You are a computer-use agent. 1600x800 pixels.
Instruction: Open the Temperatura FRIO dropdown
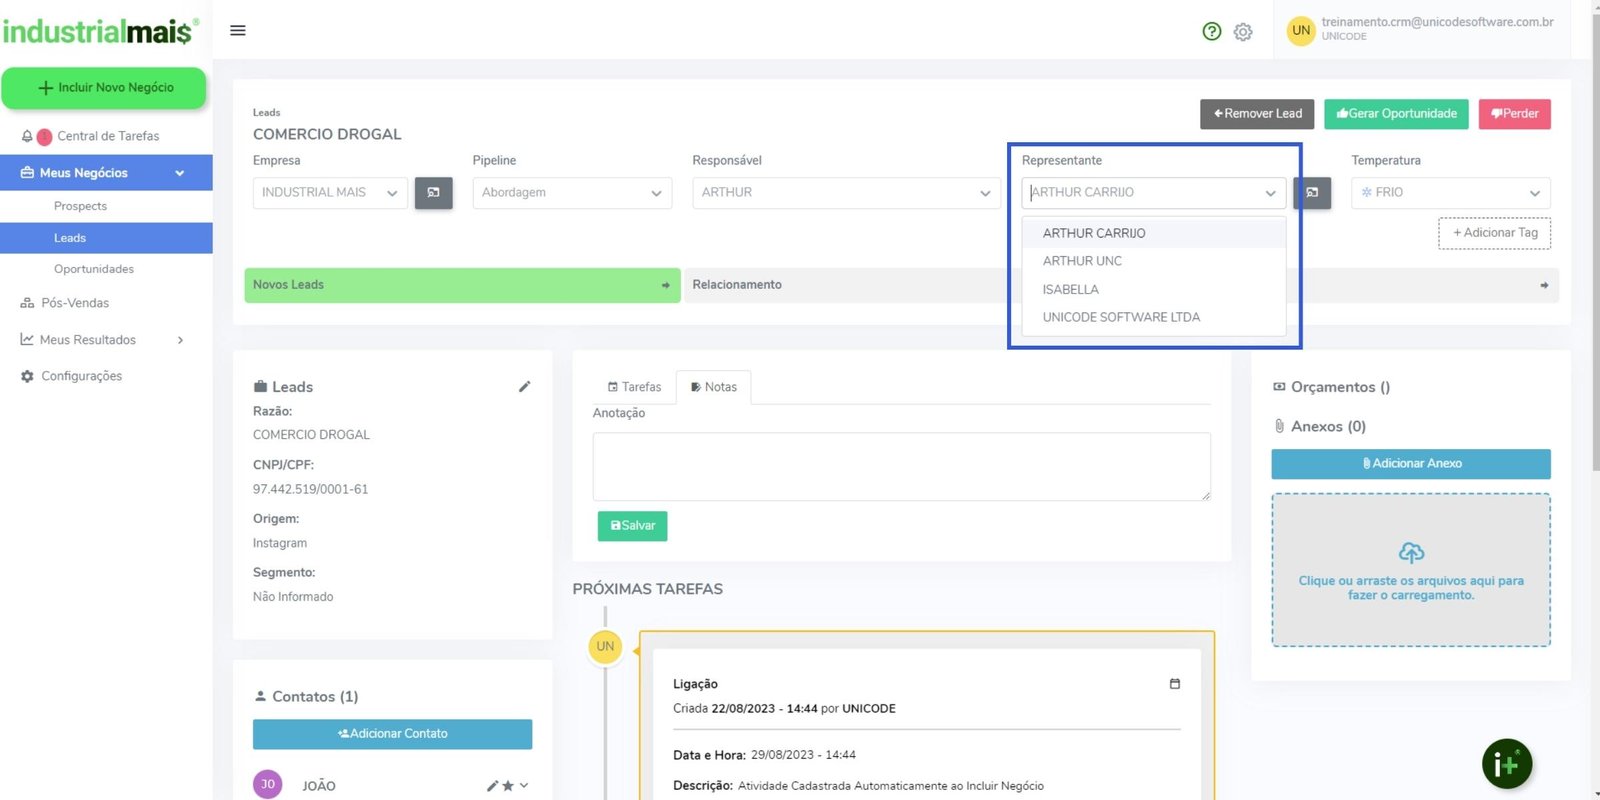coord(1450,193)
